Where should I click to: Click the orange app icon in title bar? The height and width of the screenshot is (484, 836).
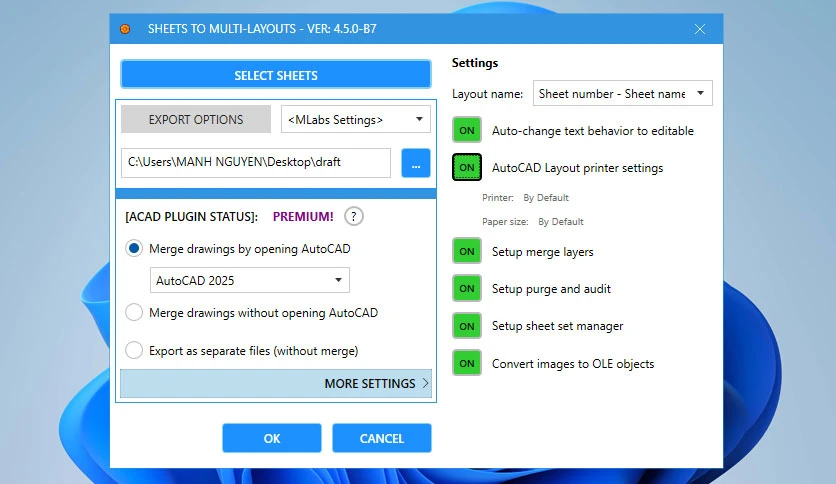125,29
